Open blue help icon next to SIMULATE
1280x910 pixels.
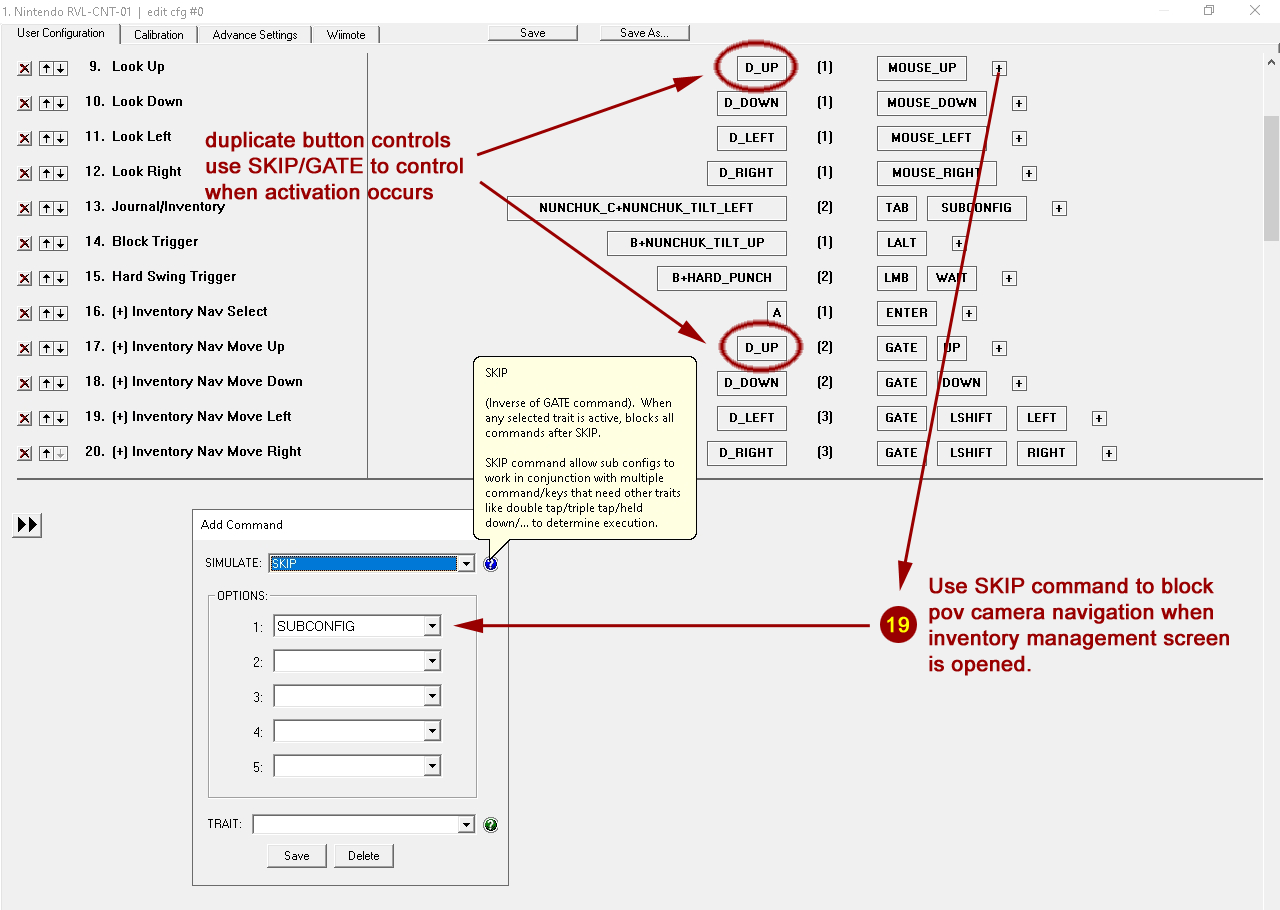pyautogui.click(x=490, y=564)
